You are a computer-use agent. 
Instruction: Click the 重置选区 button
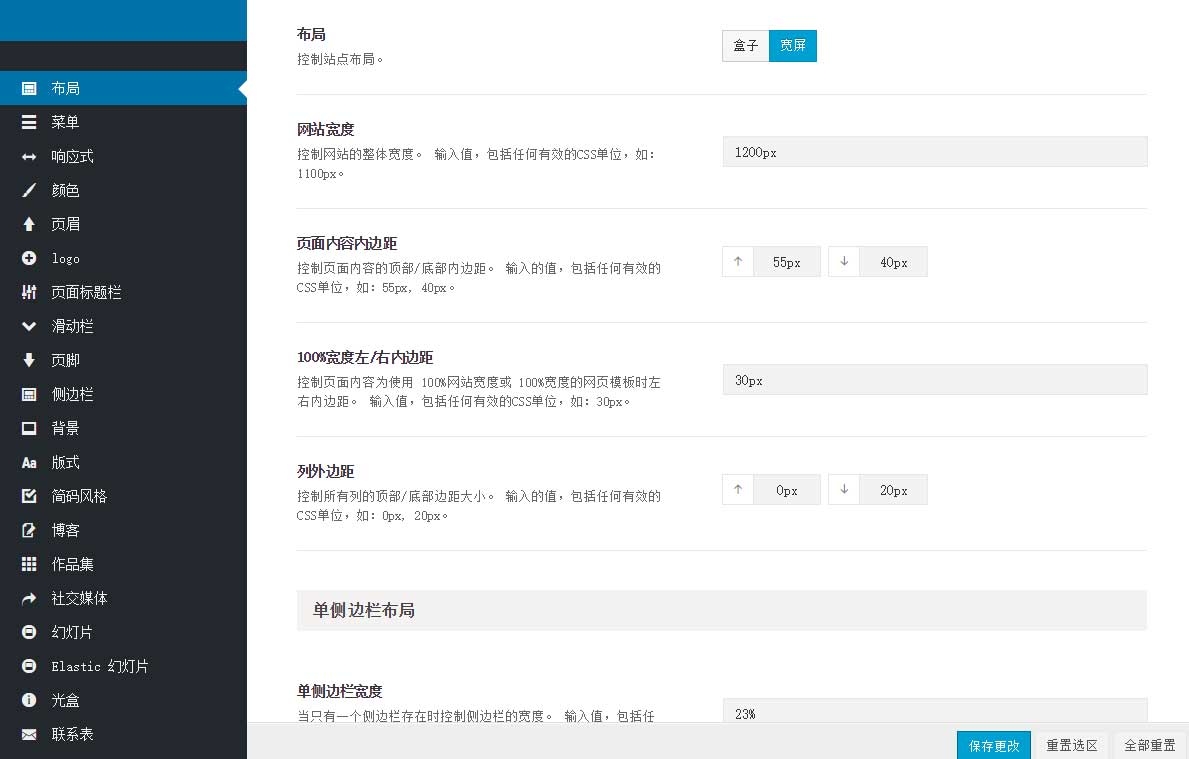coord(1072,745)
